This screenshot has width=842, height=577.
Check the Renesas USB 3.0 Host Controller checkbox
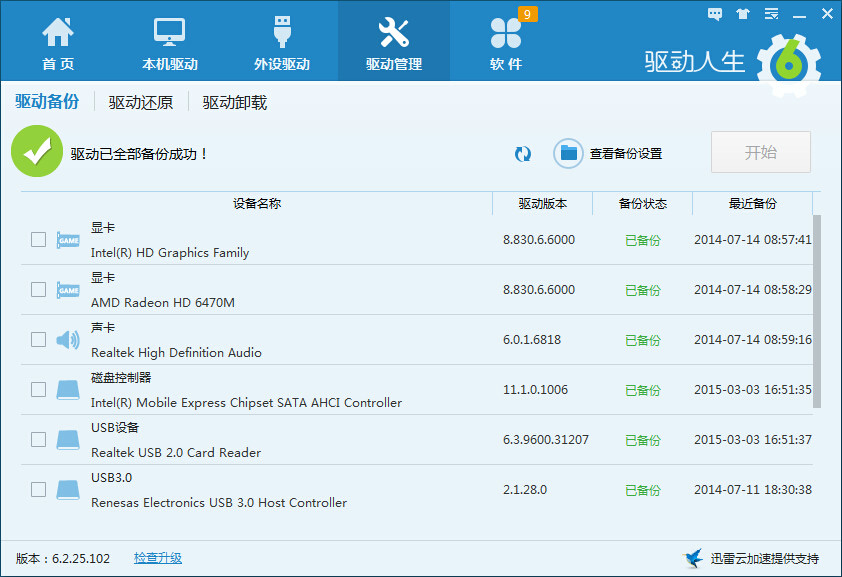click(38, 489)
